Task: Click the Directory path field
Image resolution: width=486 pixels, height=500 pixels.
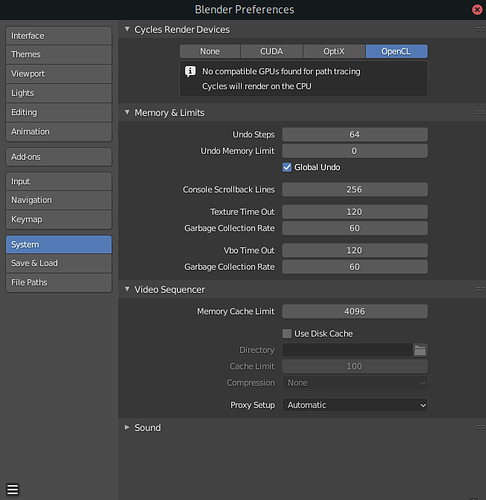Action: 348,350
